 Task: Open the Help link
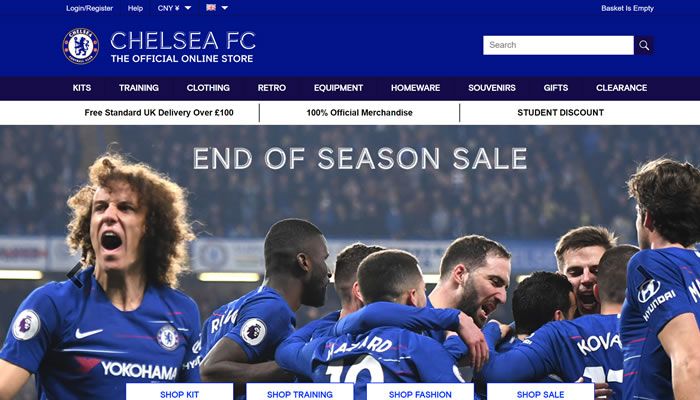click(x=135, y=8)
